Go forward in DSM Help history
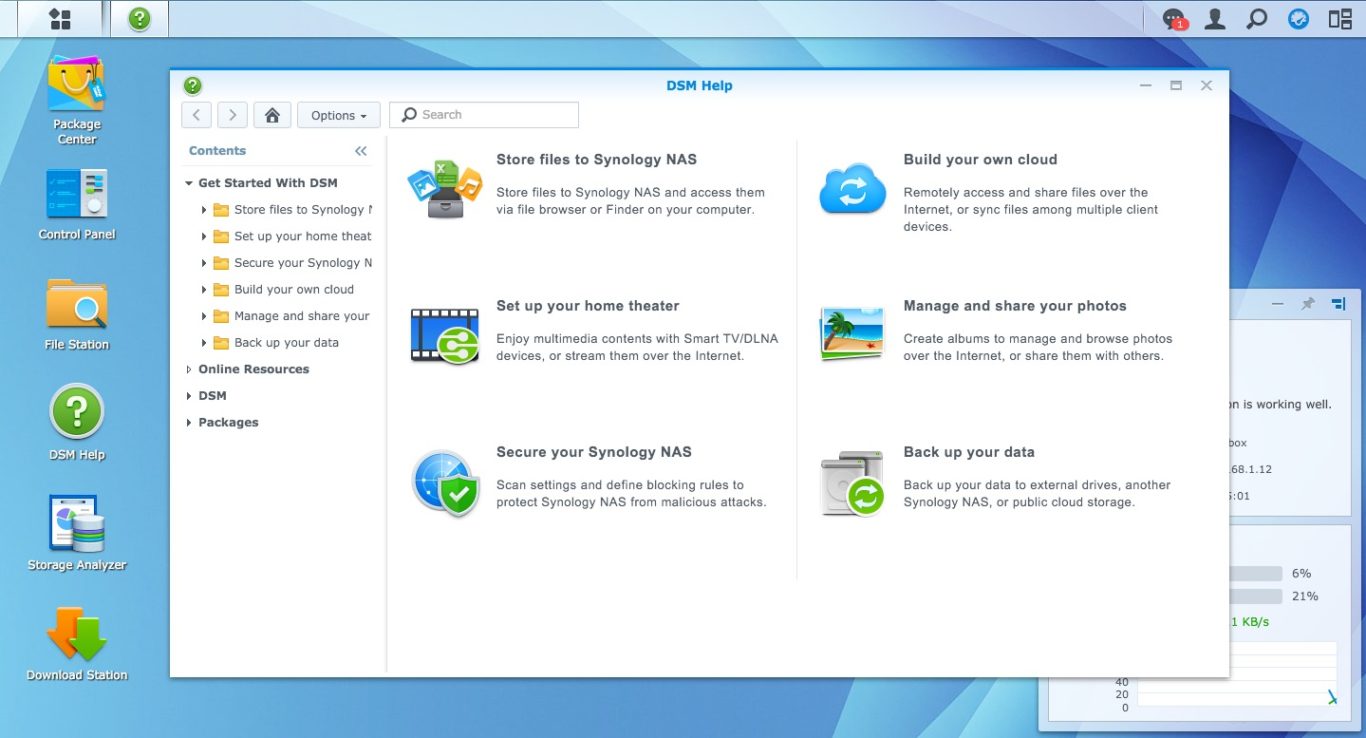This screenshot has width=1366, height=738. click(232, 115)
